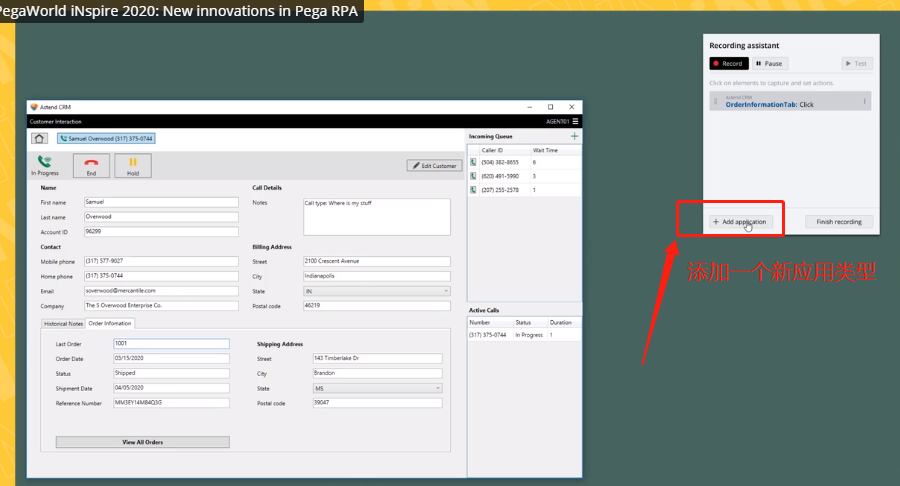Open options menu of OrderInformationTab step
This screenshot has width=900, height=486.
click(864, 102)
